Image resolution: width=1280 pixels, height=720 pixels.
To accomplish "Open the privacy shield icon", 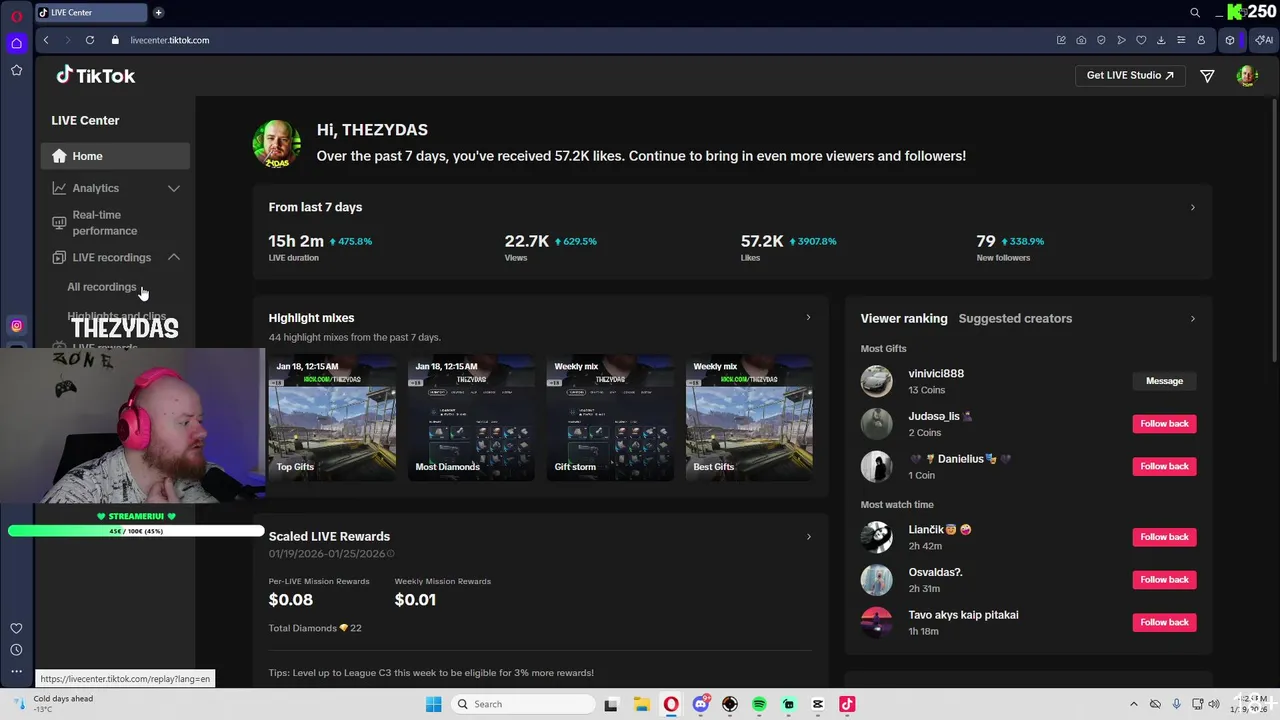I will coord(1101,40).
